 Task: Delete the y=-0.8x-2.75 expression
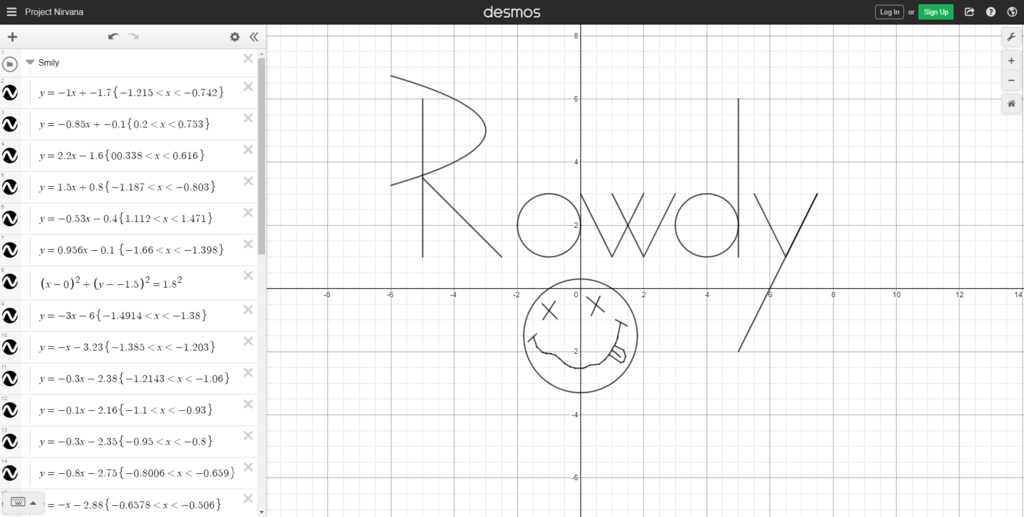[x=248, y=467]
